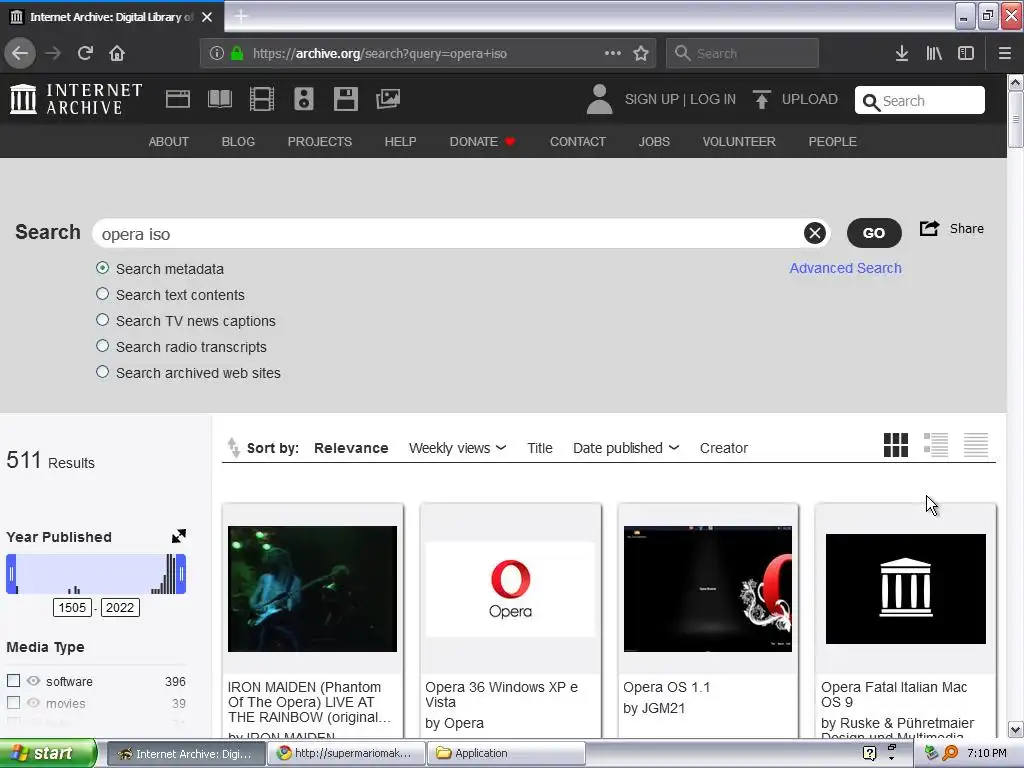Open the PROJECTS menu item
The image size is (1024, 768).
click(x=320, y=142)
